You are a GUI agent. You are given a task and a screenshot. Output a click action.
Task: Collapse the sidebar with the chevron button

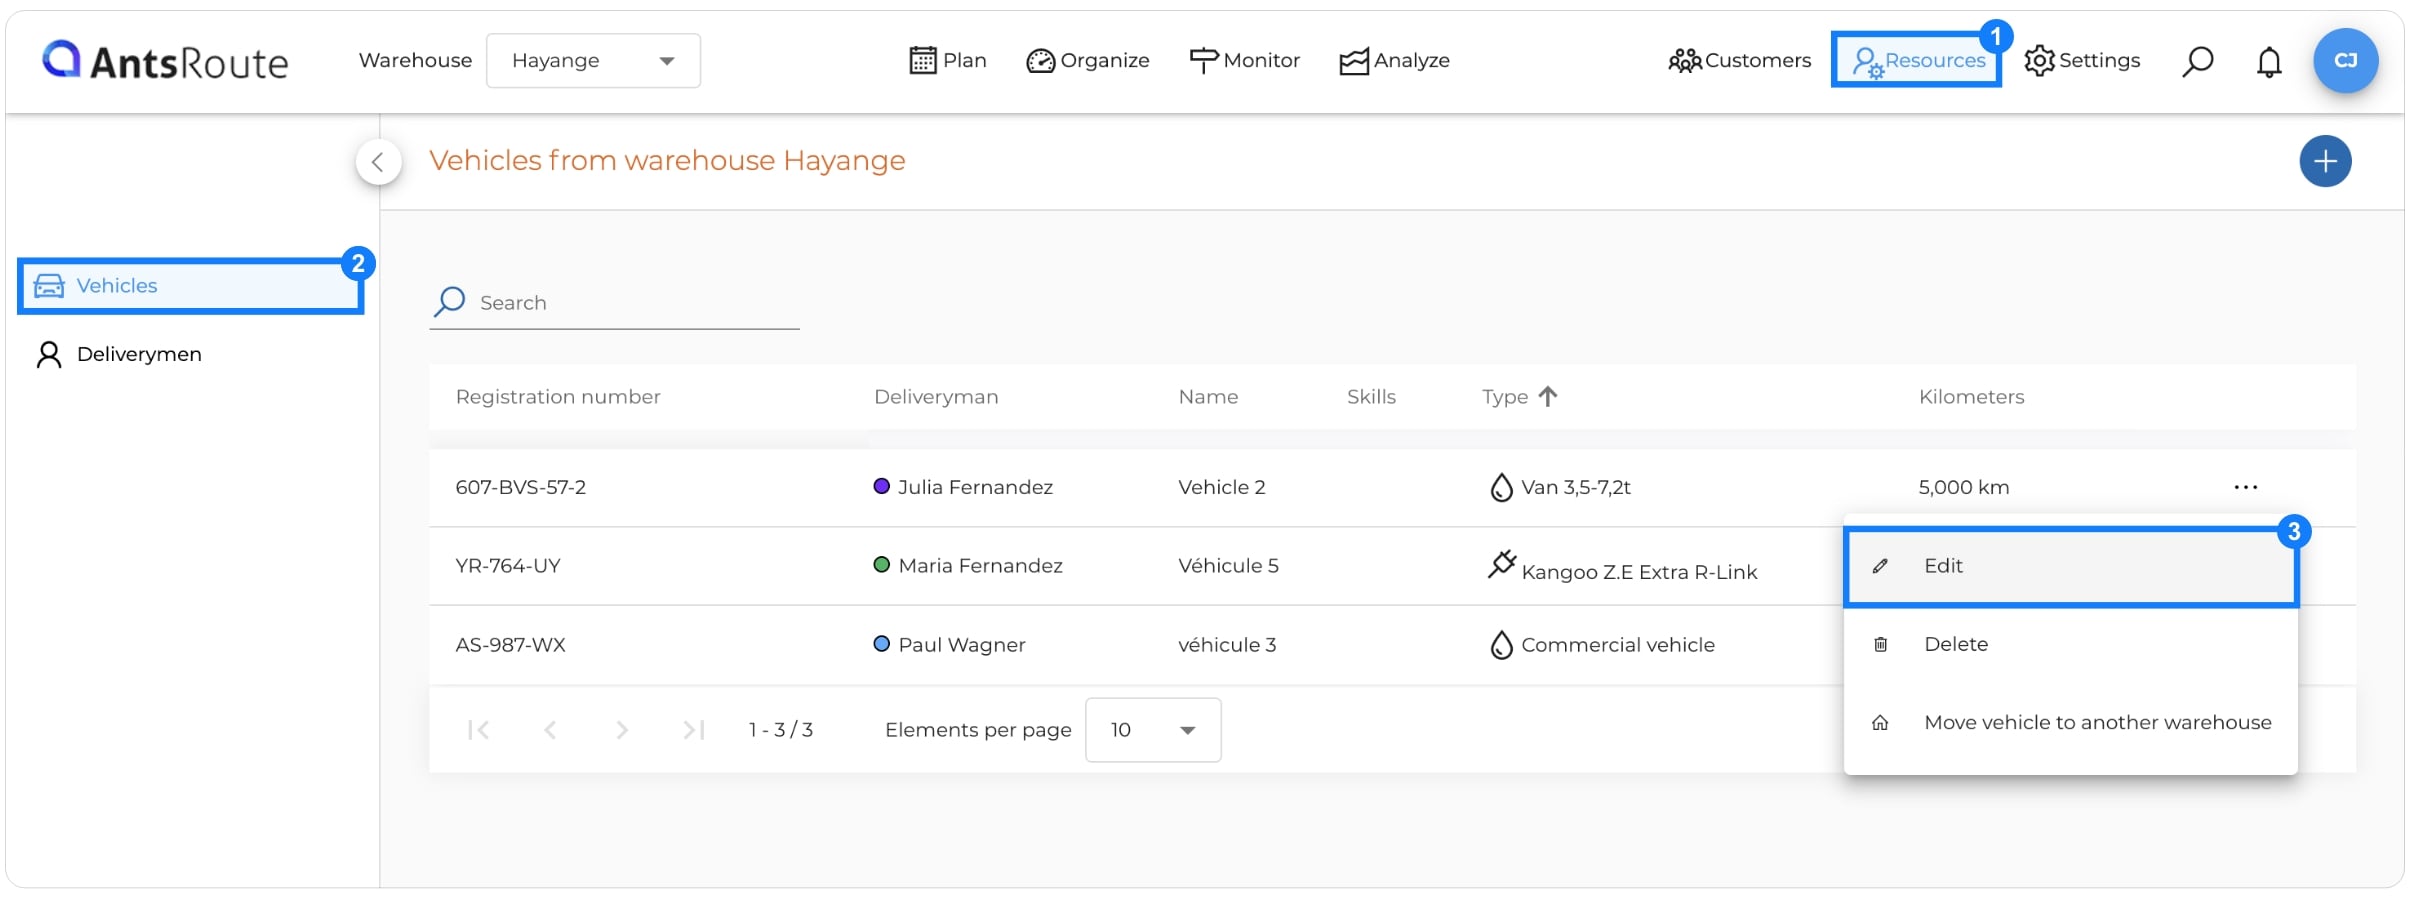378,162
